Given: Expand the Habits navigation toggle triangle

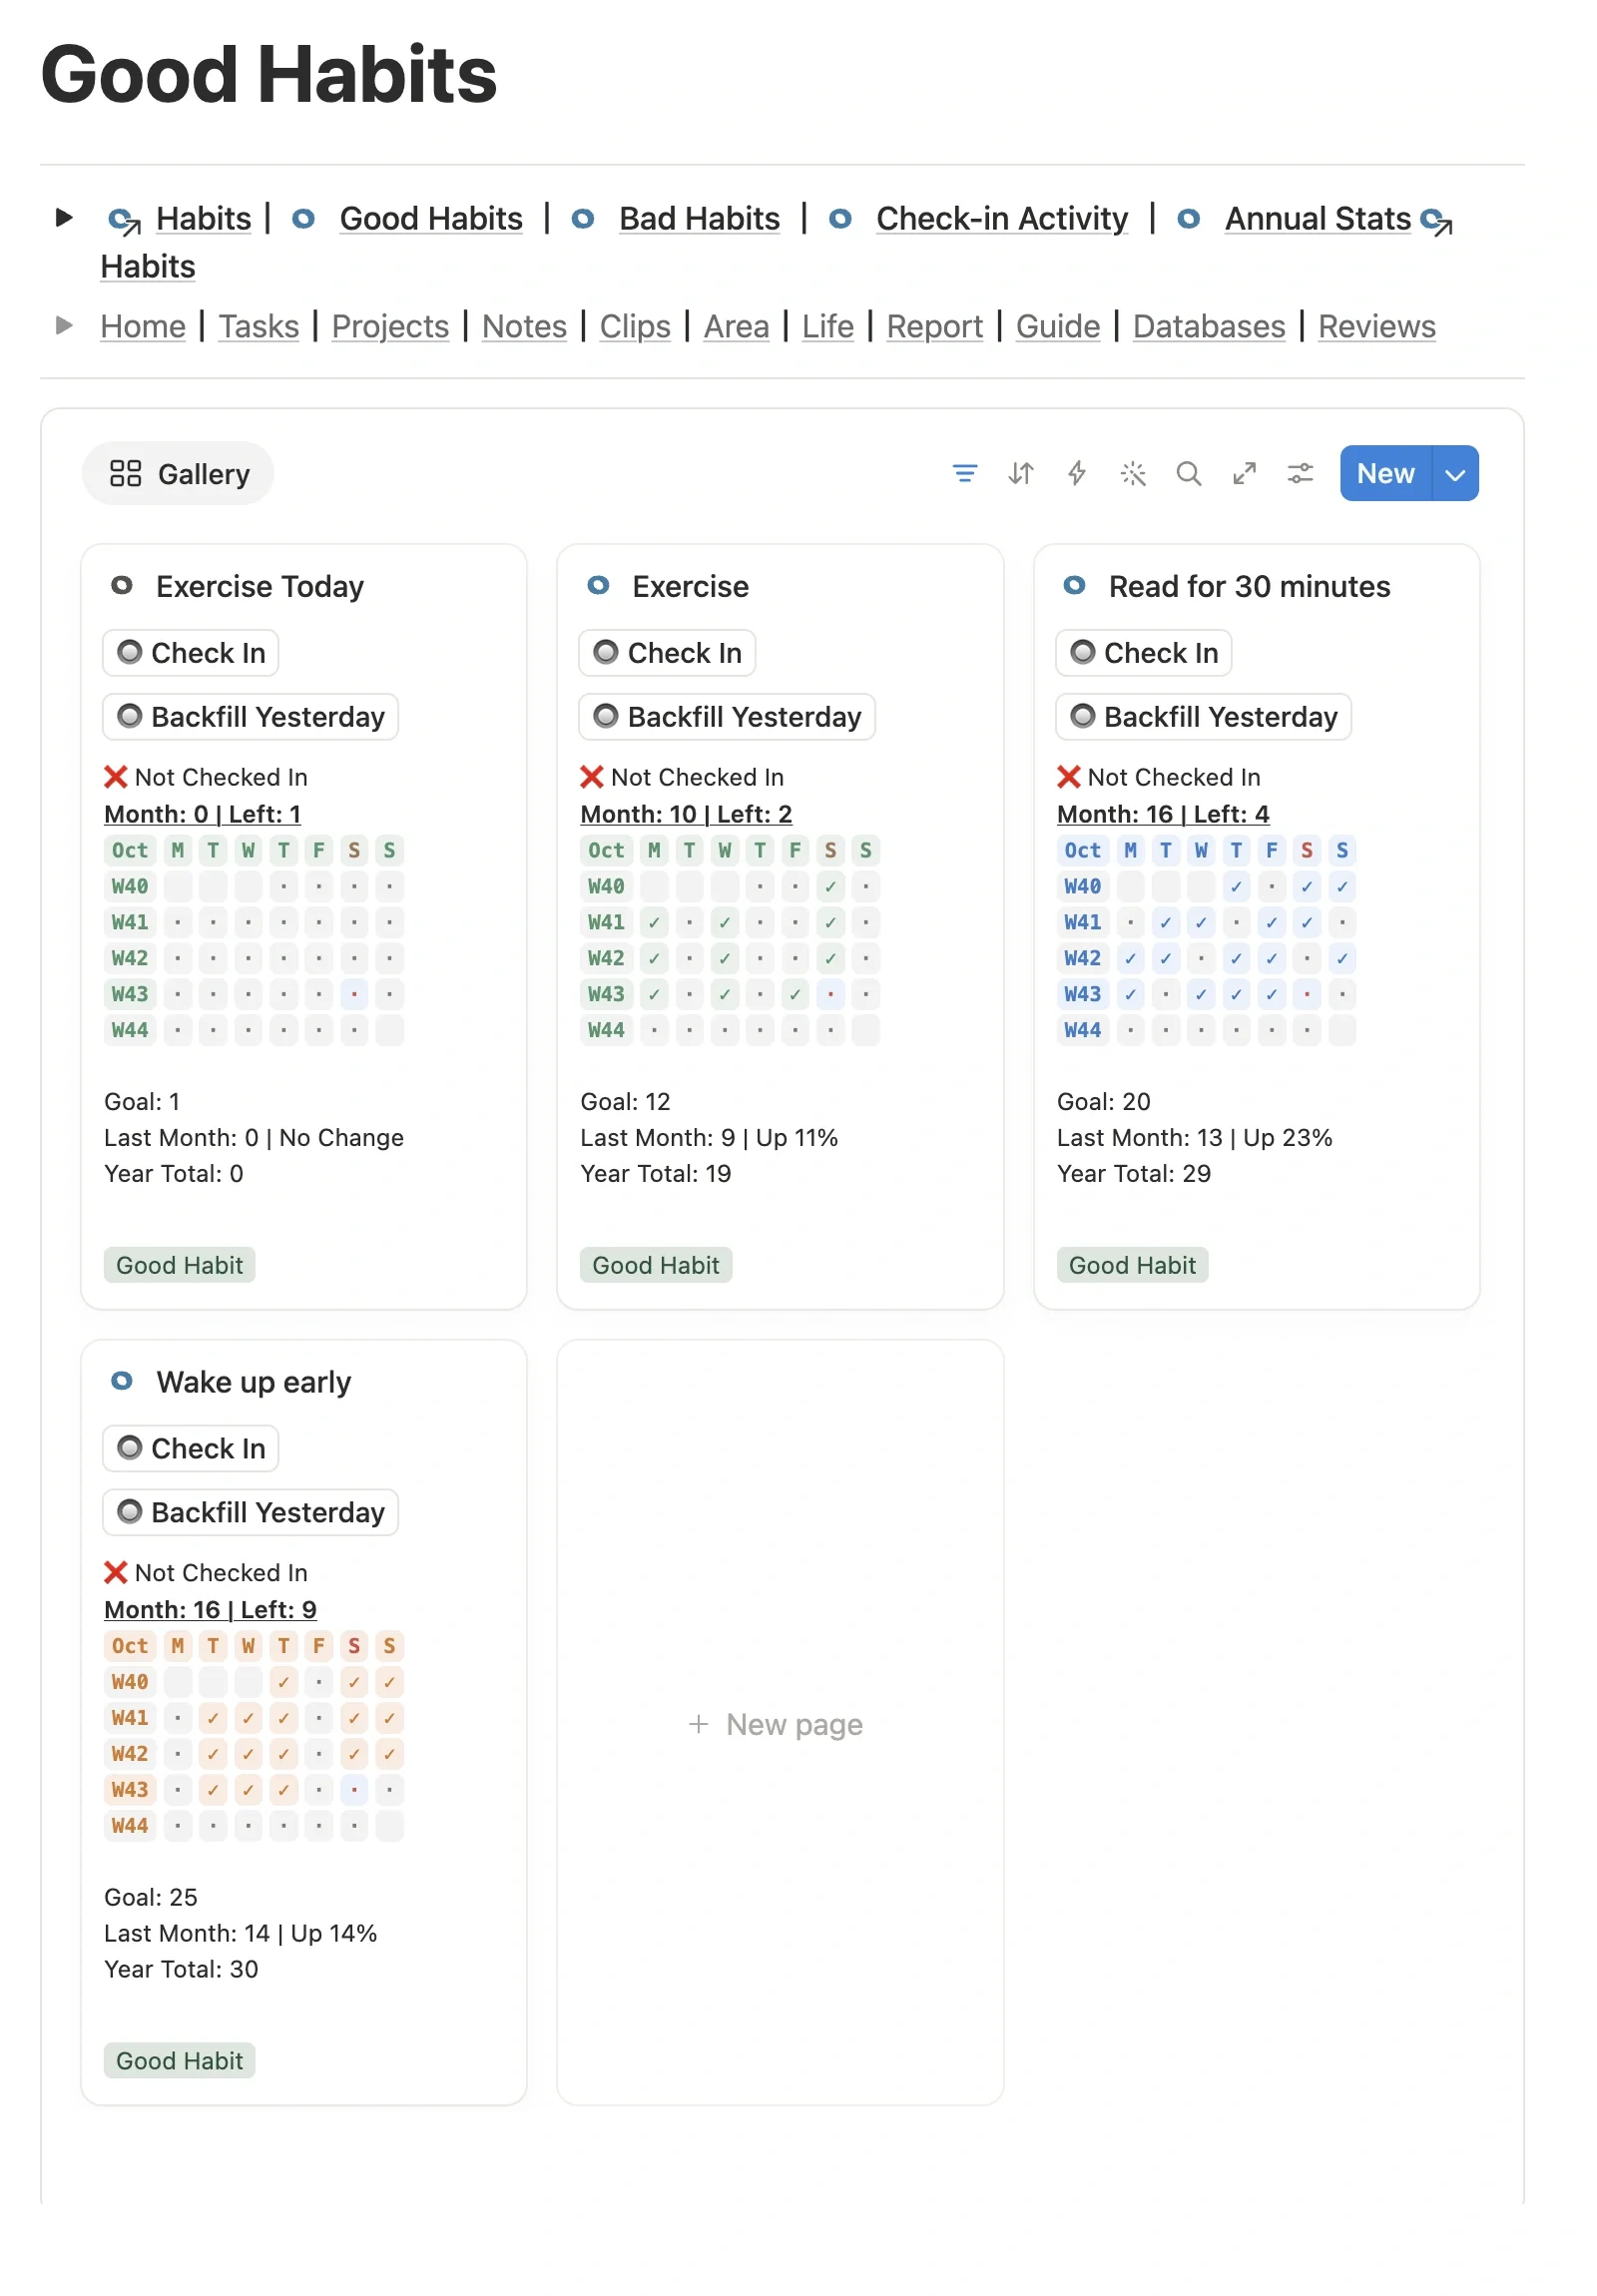Looking at the screenshot, I should coord(64,217).
